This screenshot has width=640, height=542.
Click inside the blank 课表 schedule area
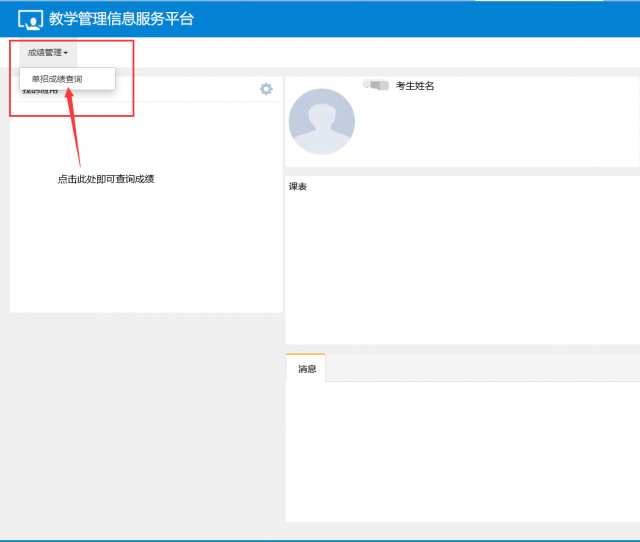click(x=460, y=265)
